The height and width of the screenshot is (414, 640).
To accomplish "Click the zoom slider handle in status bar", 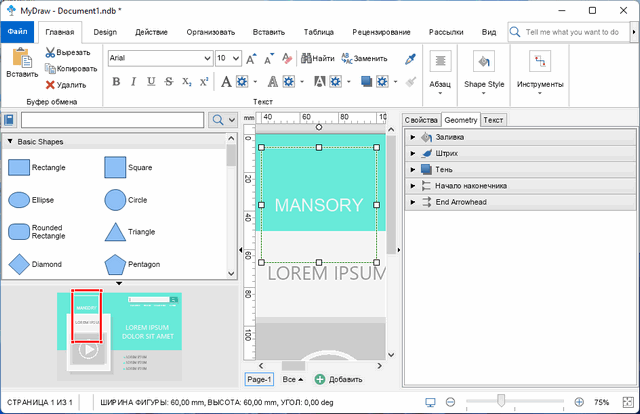I will (500, 402).
